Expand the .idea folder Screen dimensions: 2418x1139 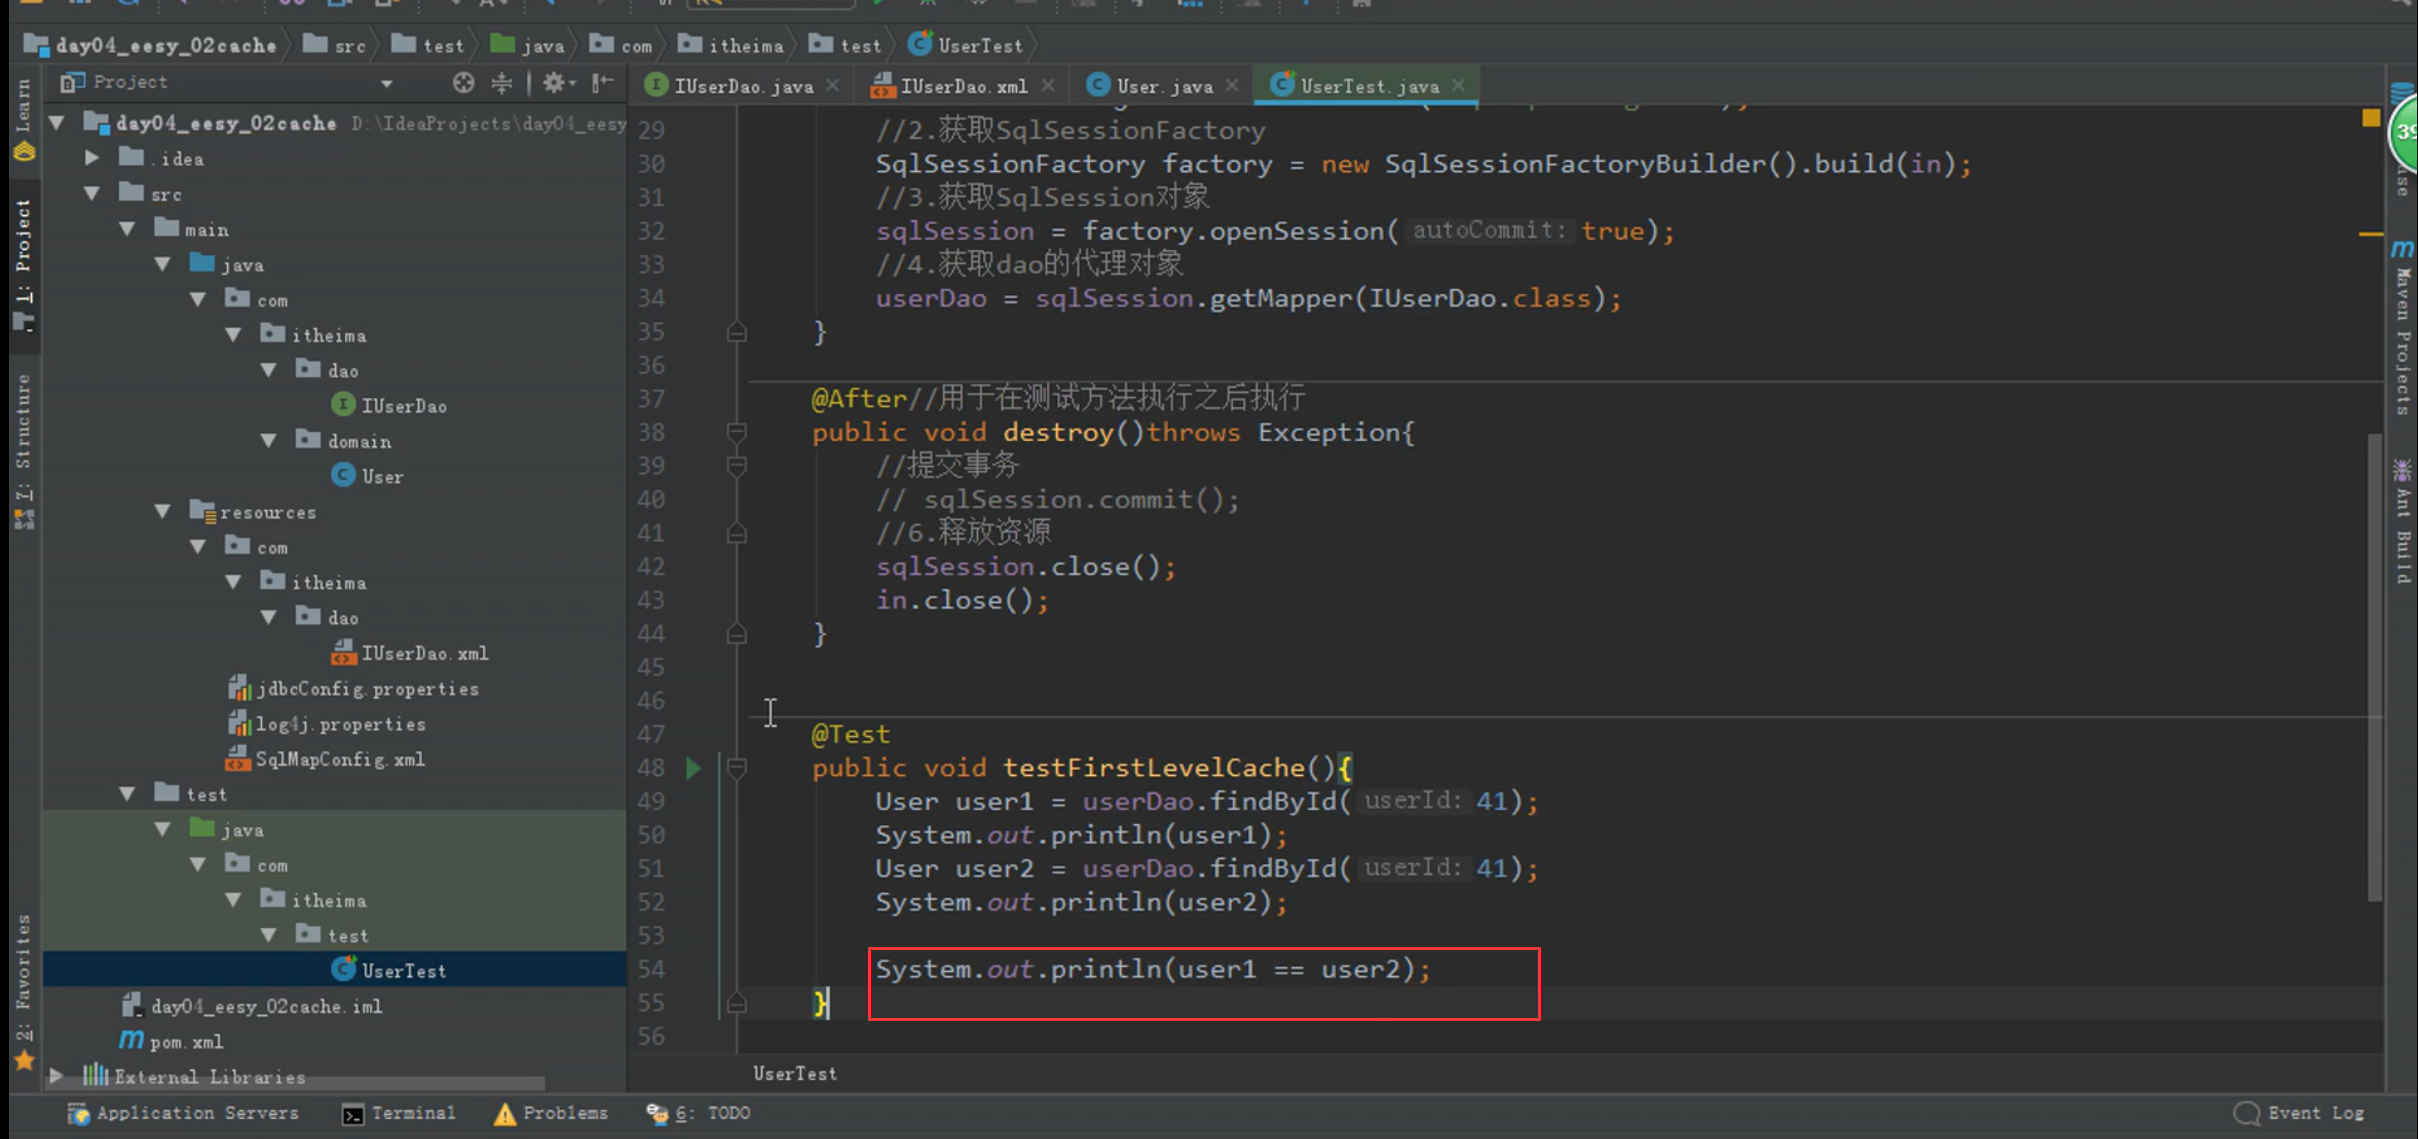(92, 158)
